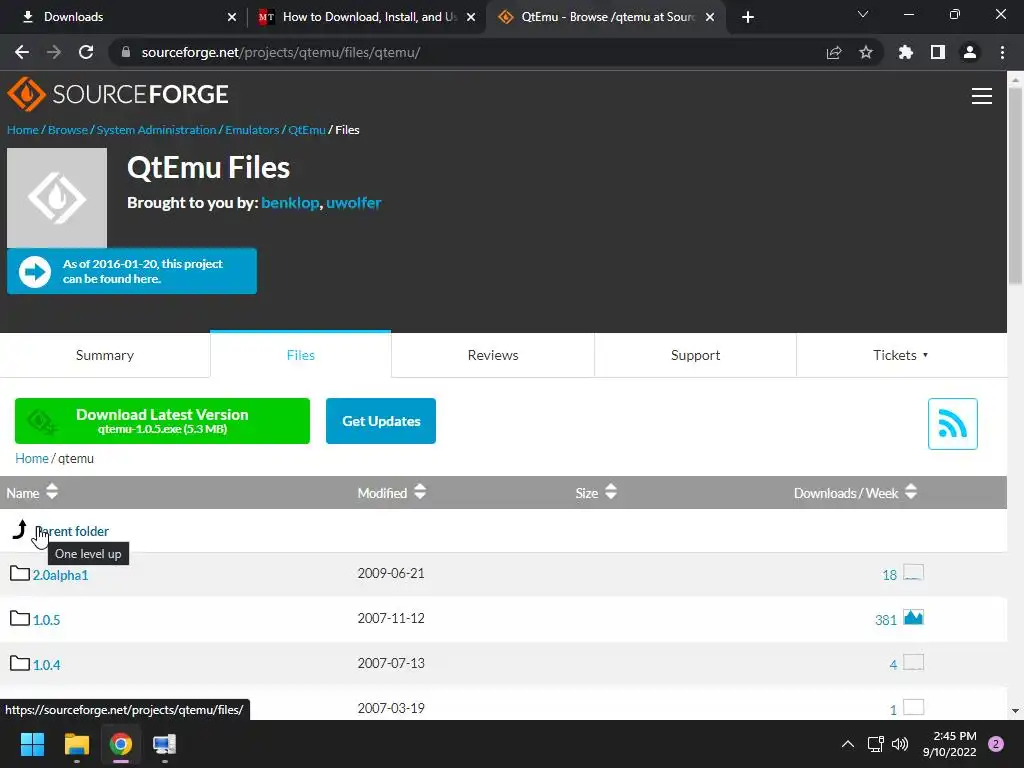Toggle the browser side panel icon
The height and width of the screenshot is (768, 1024).
click(938, 52)
